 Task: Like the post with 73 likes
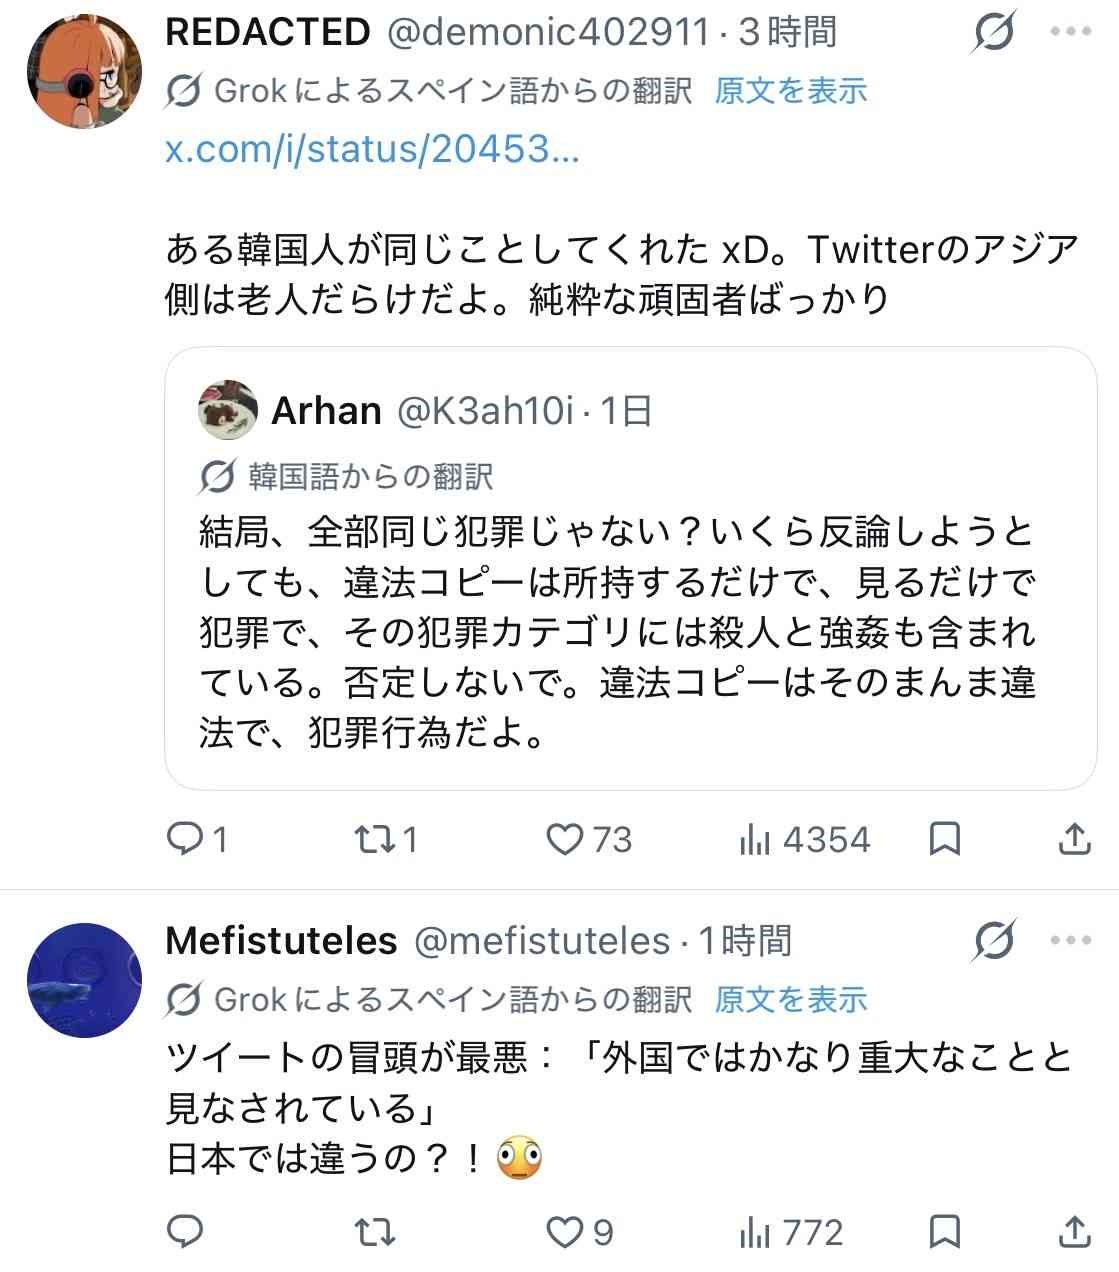pyautogui.click(x=565, y=839)
